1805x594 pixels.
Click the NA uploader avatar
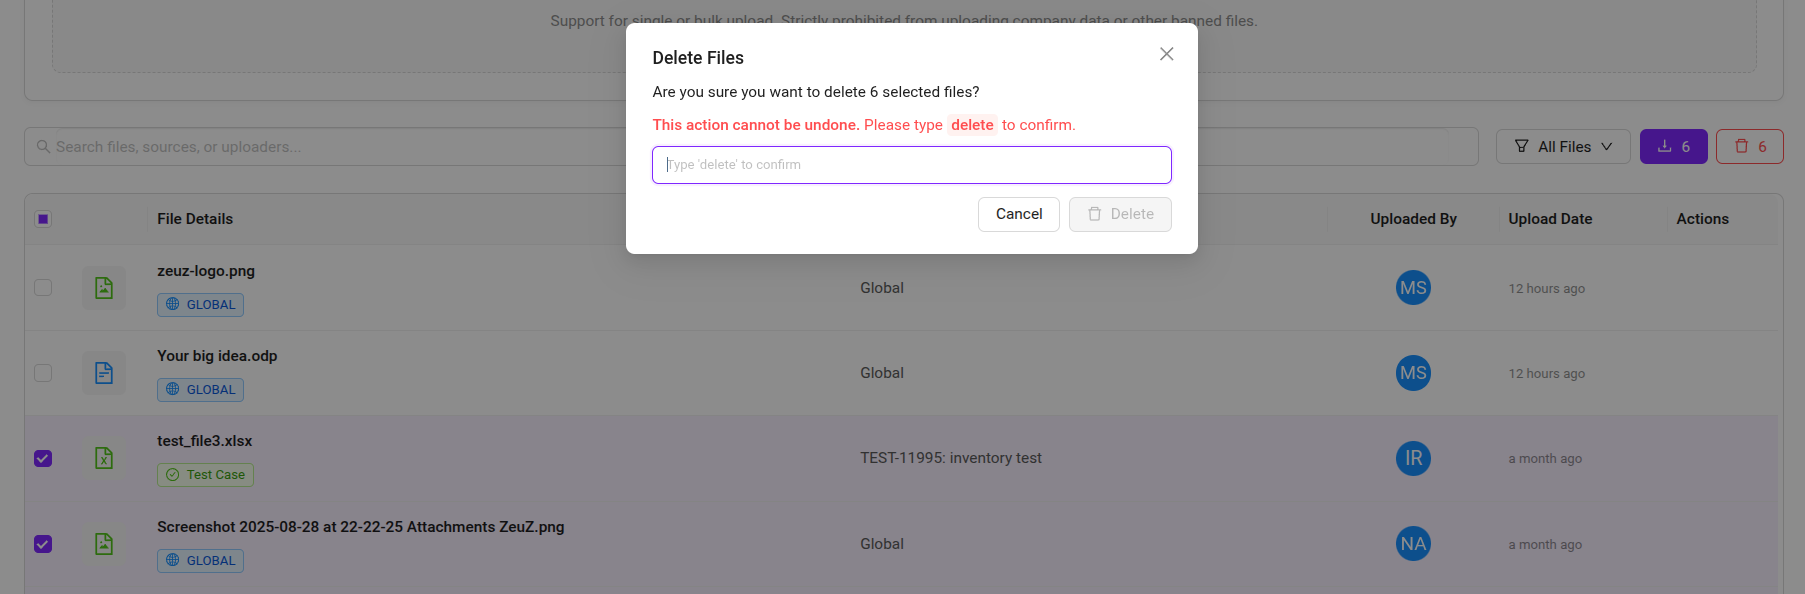pyautogui.click(x=1413, y=544)
